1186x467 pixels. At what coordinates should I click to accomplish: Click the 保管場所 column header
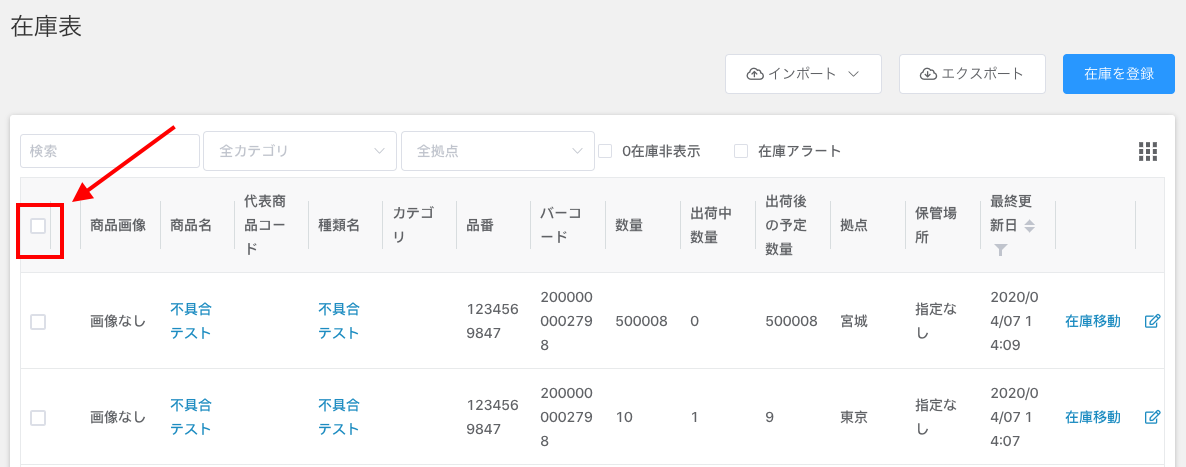[936, 226]
